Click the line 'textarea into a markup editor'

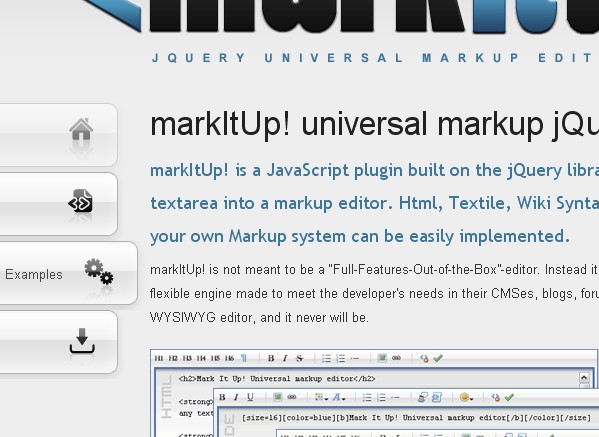click(374, 203)
